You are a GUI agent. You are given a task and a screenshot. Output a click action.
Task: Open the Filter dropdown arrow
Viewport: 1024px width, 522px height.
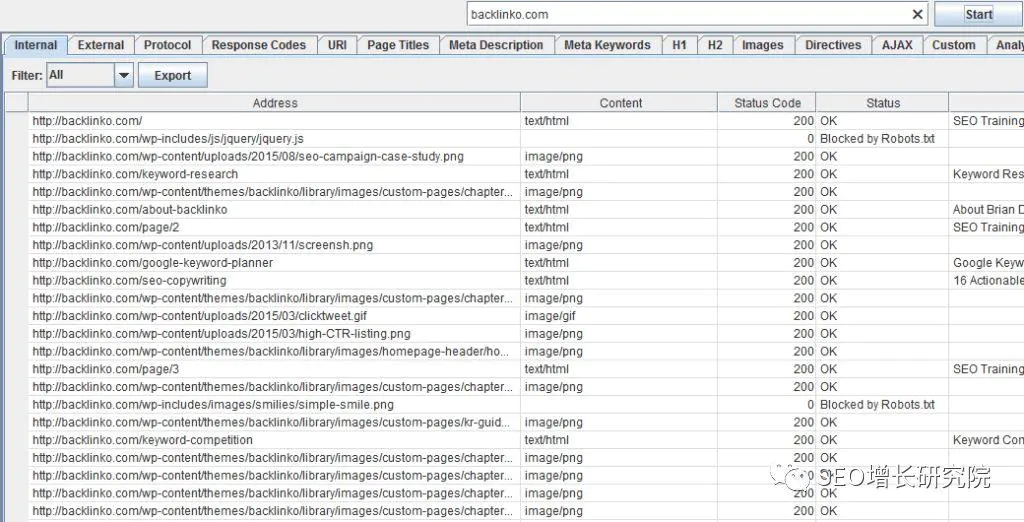(124, 75)
